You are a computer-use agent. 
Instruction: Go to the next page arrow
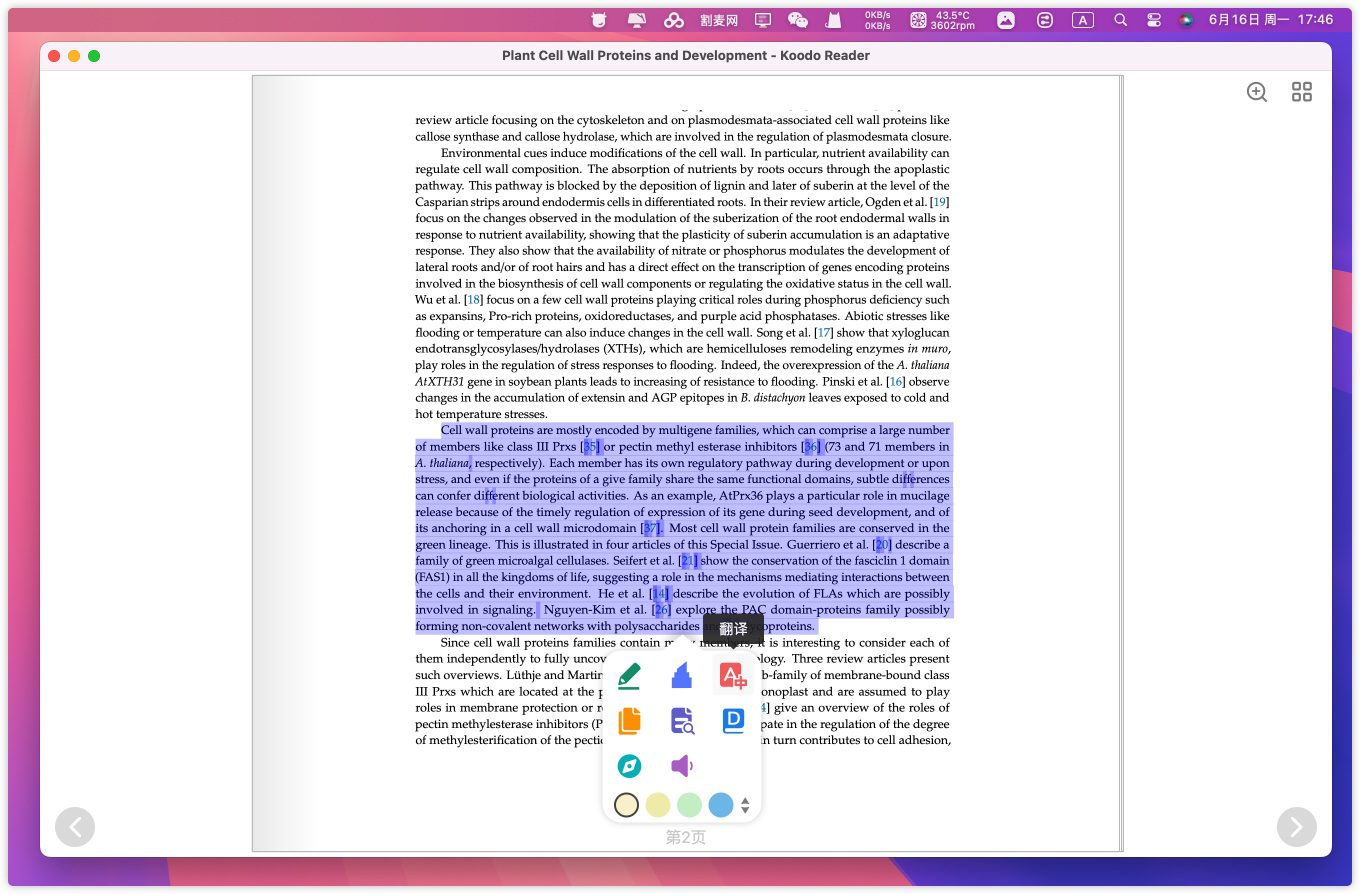[1296, 827]
